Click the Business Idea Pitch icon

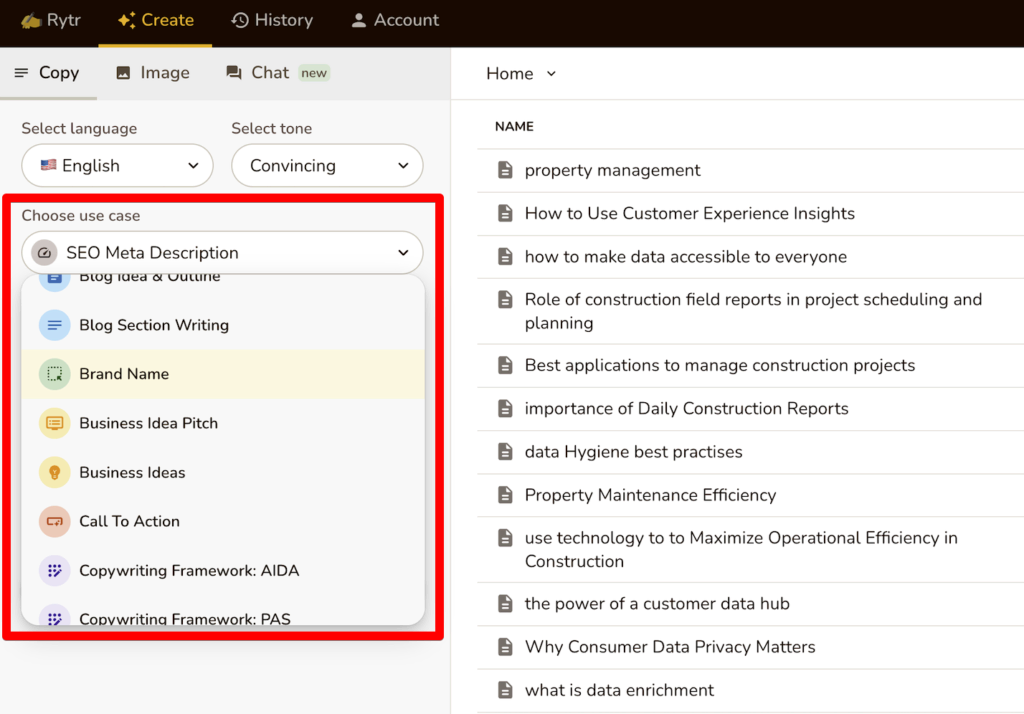pyautogui.click(x=54, y=423)
